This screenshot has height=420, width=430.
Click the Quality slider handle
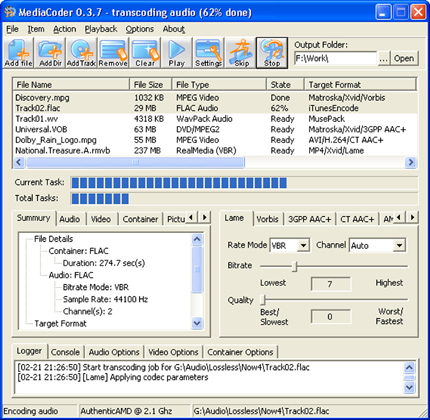point(263,300)
